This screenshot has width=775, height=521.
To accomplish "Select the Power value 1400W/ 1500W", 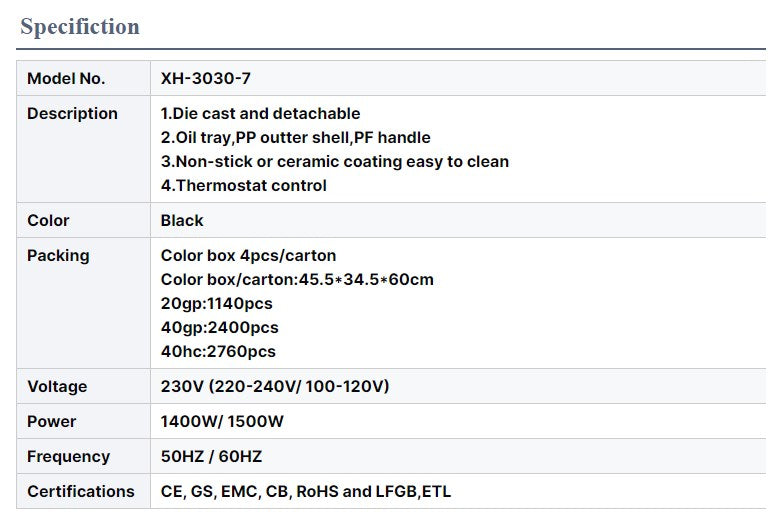I will point(222,422).
